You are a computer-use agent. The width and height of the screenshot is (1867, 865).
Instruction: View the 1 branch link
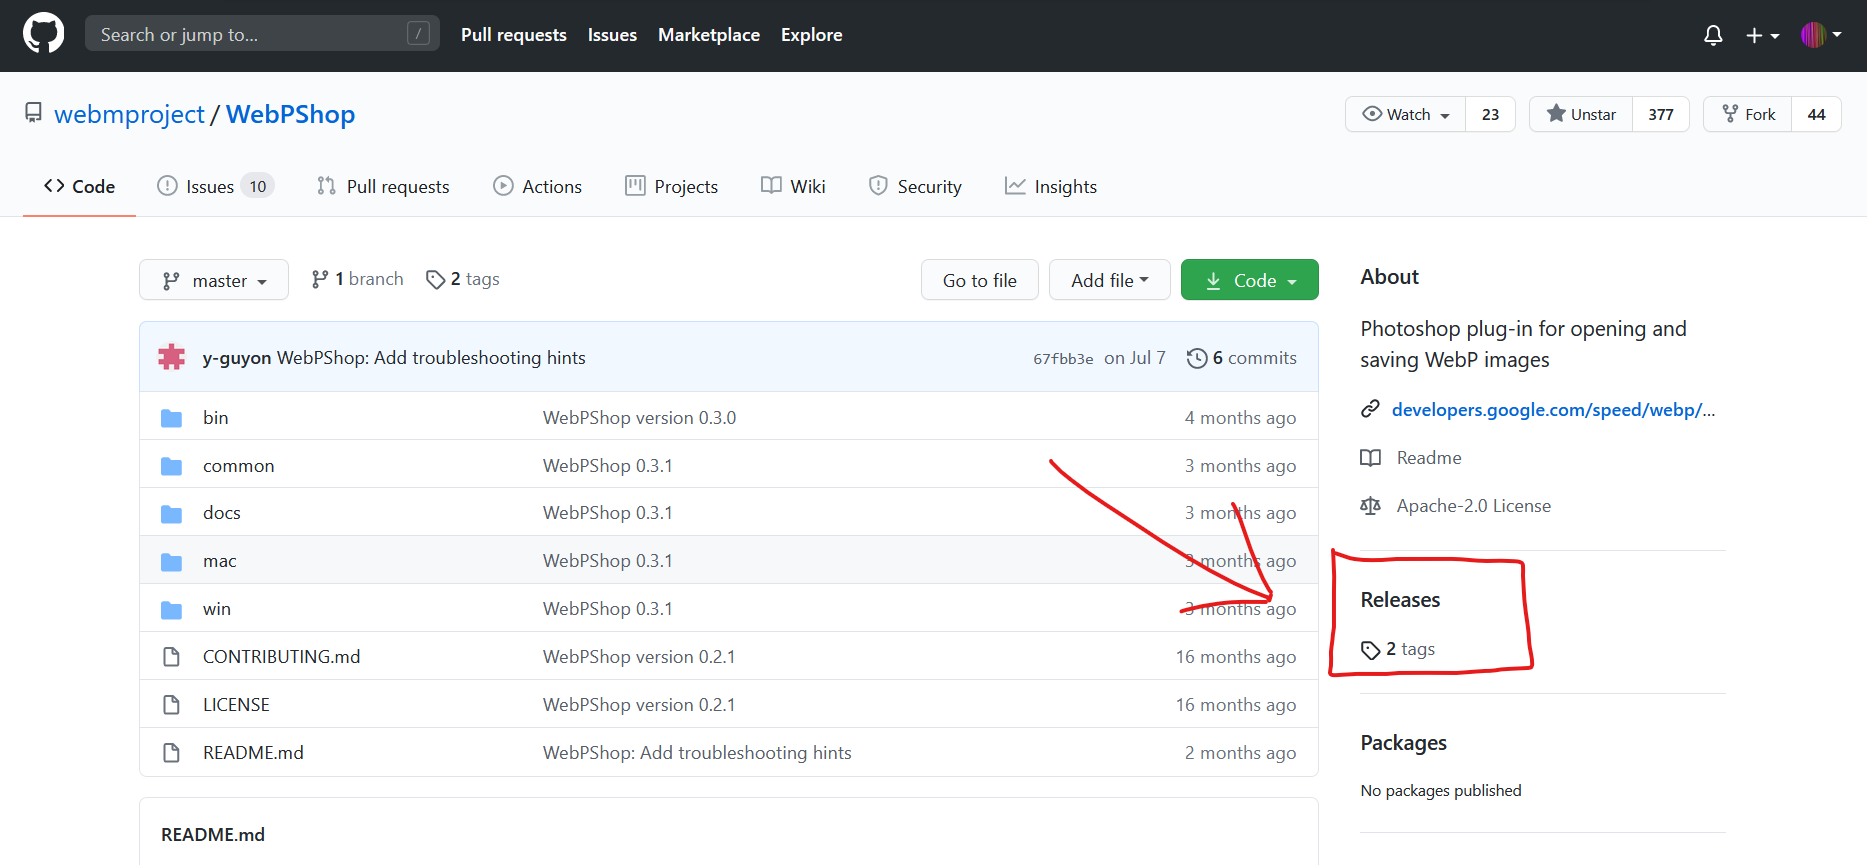pyautogui.click(x=357, y=279)
